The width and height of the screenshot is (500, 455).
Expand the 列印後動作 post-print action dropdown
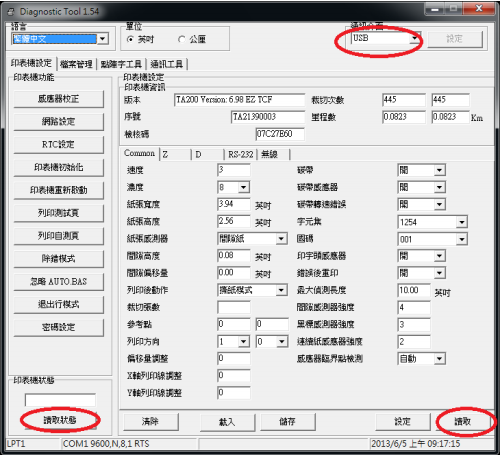click(x=281, y=290)
